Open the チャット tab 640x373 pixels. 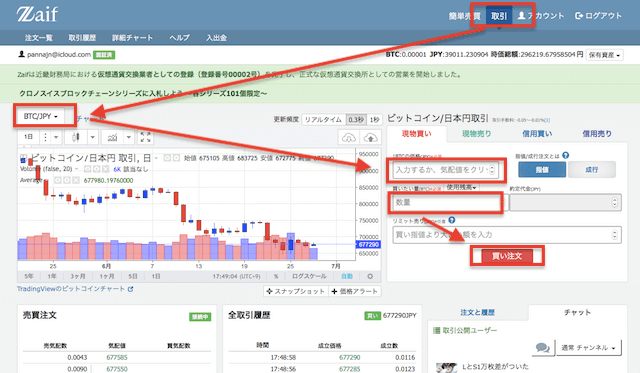tap(578, 312)
